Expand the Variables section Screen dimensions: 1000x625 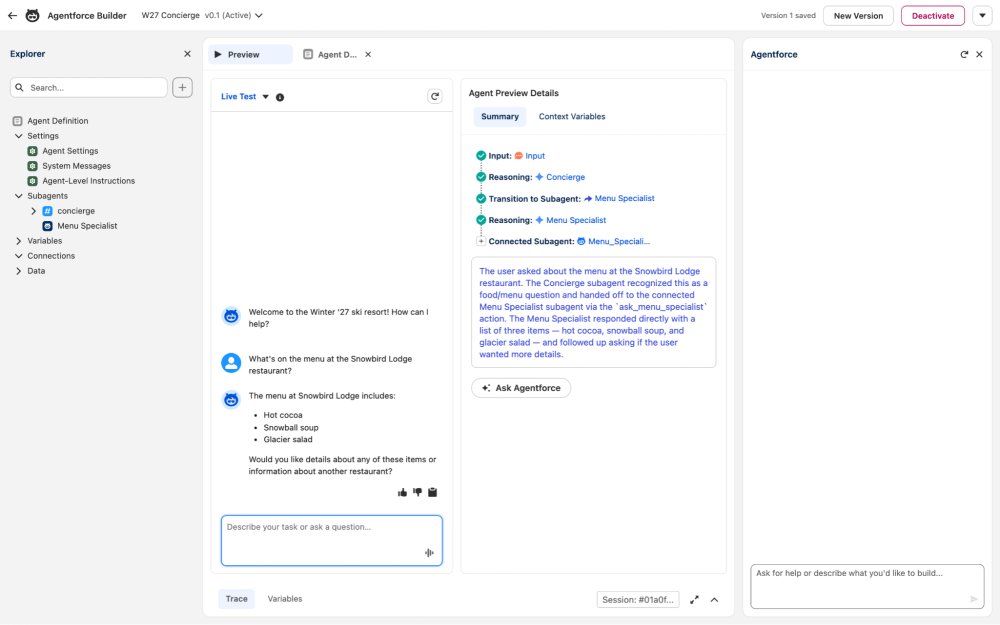pyautogui.click(x=18, y=241)
